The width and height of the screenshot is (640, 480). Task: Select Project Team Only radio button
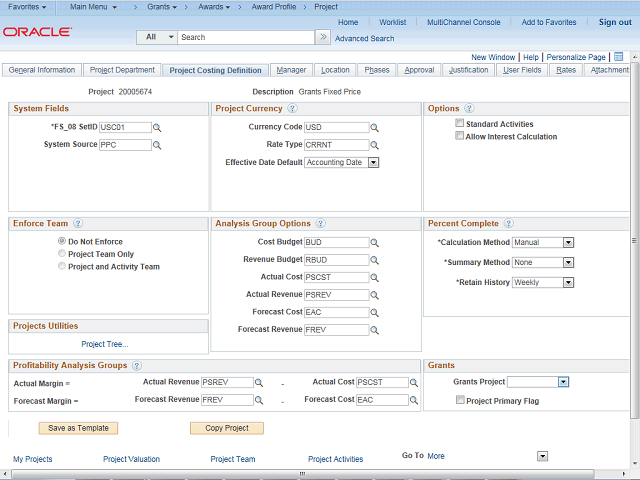62,254
